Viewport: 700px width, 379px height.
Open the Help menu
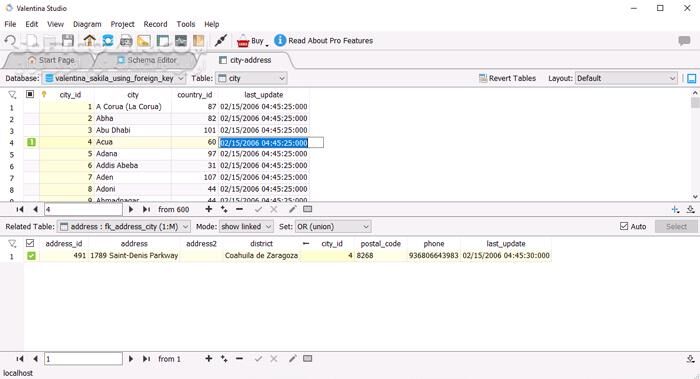tap(212, 24)
